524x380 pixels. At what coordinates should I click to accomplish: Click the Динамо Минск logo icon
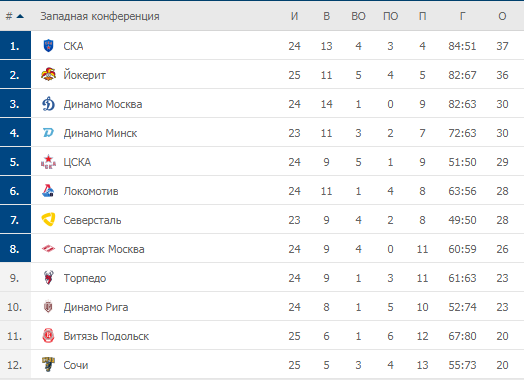pyautogui.click(x=48, y=133)
